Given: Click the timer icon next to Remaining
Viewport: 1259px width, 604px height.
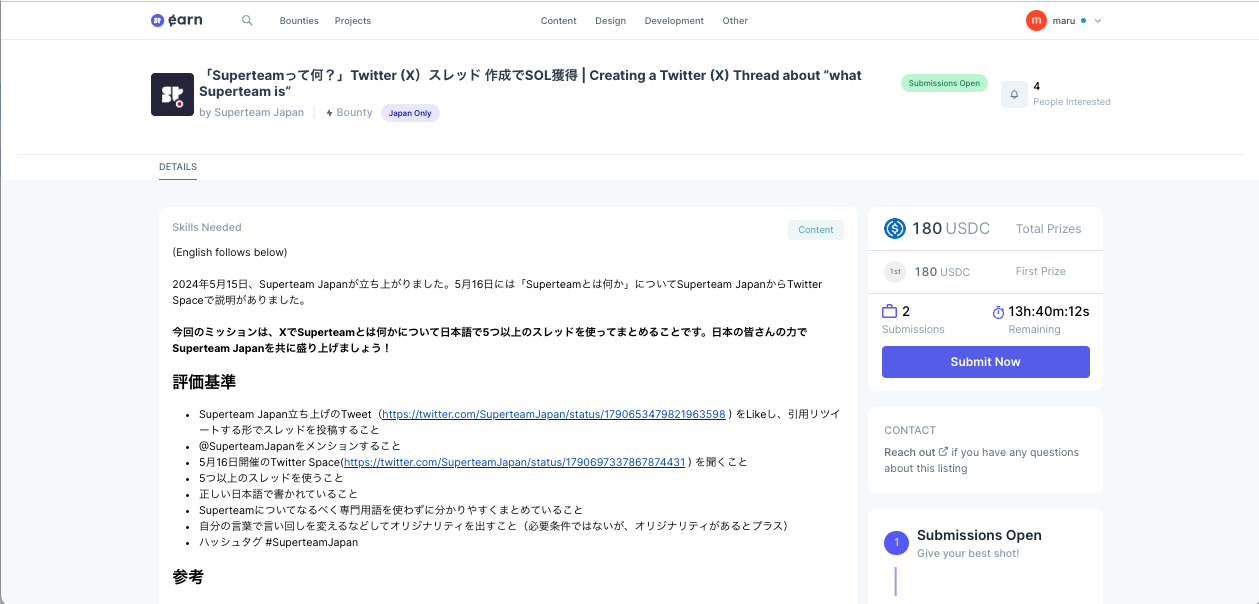Looking at the screenshot, I should (998, 312).
